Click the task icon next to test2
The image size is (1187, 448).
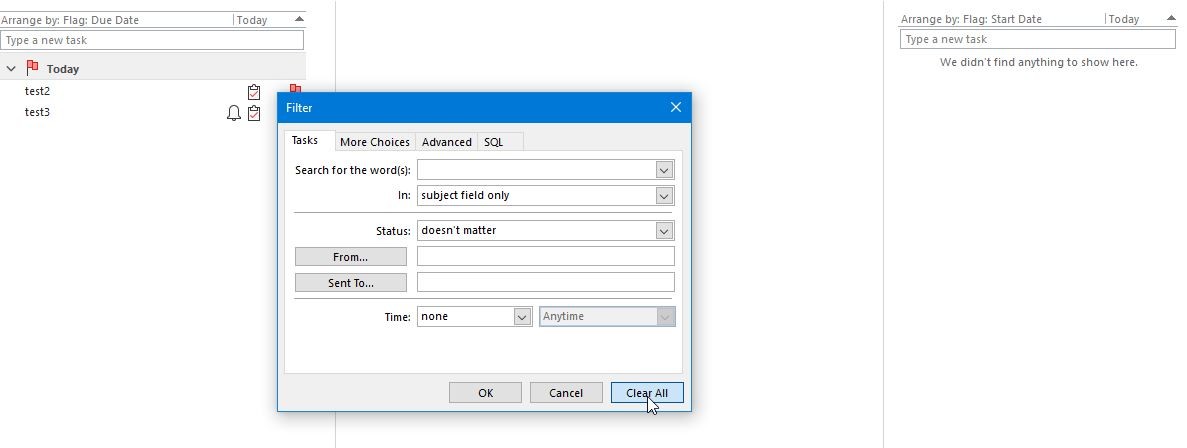point(254,92)
